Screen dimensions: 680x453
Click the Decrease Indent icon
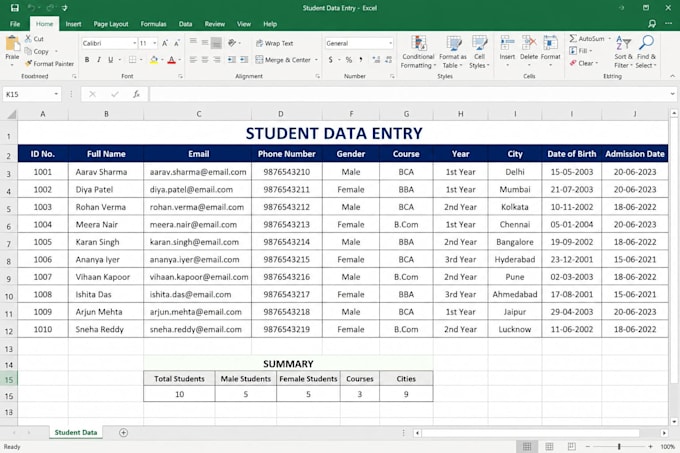[x=232, y=59]
